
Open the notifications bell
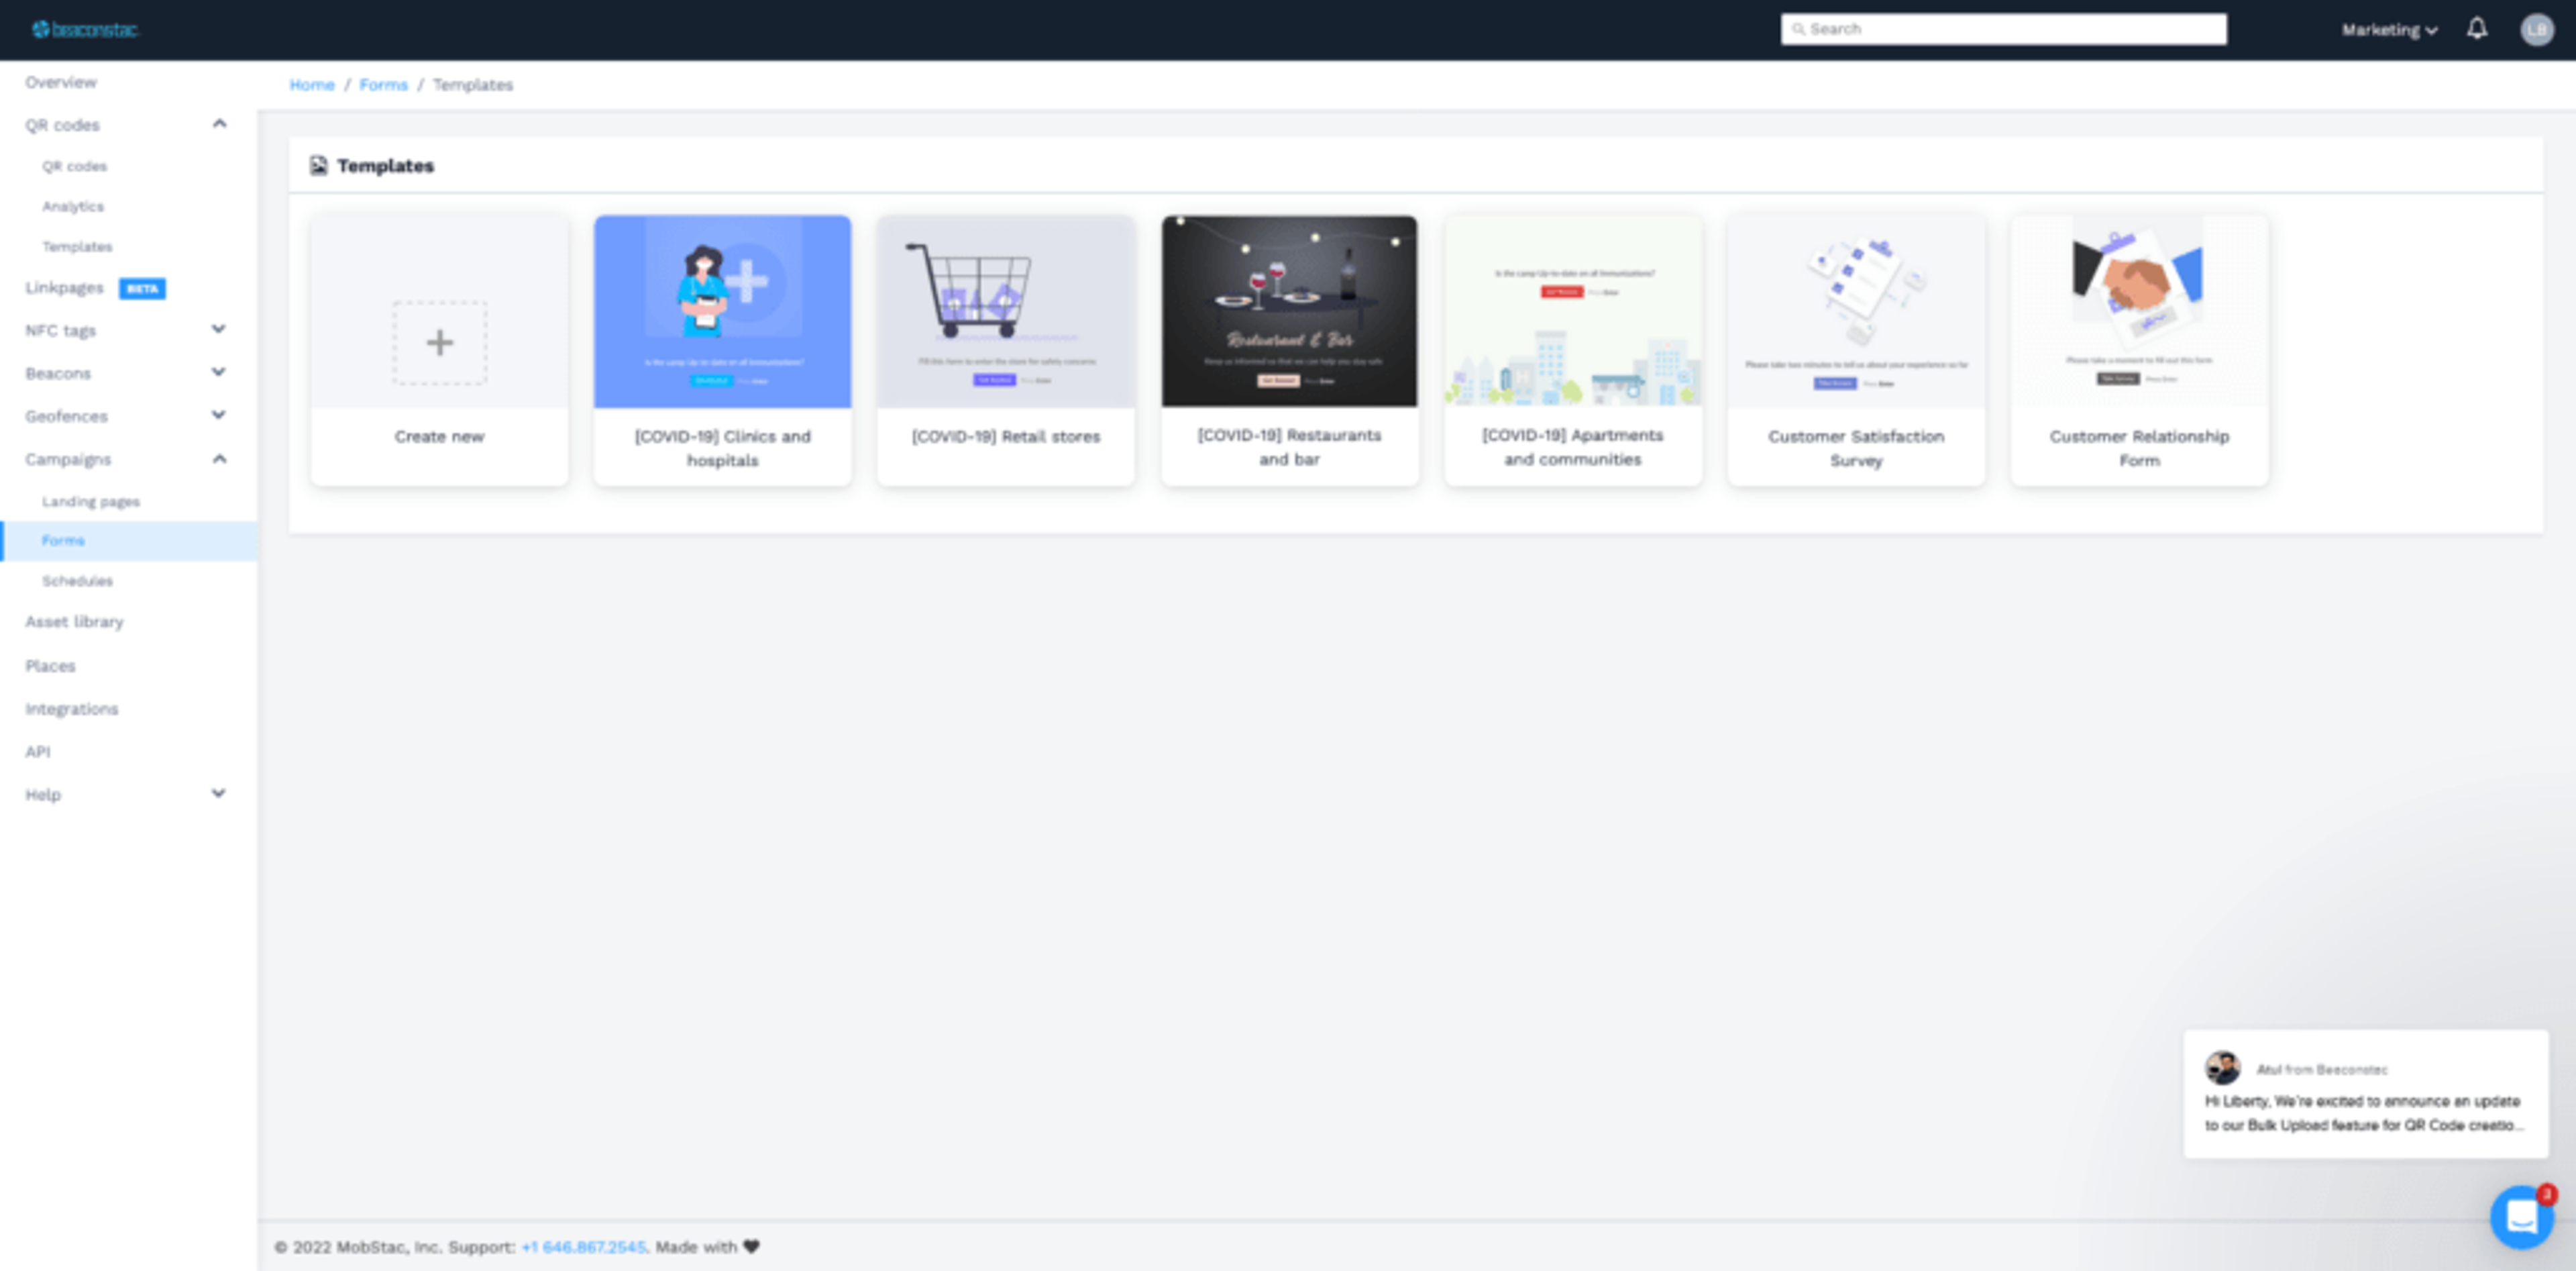click(2476, 29)
